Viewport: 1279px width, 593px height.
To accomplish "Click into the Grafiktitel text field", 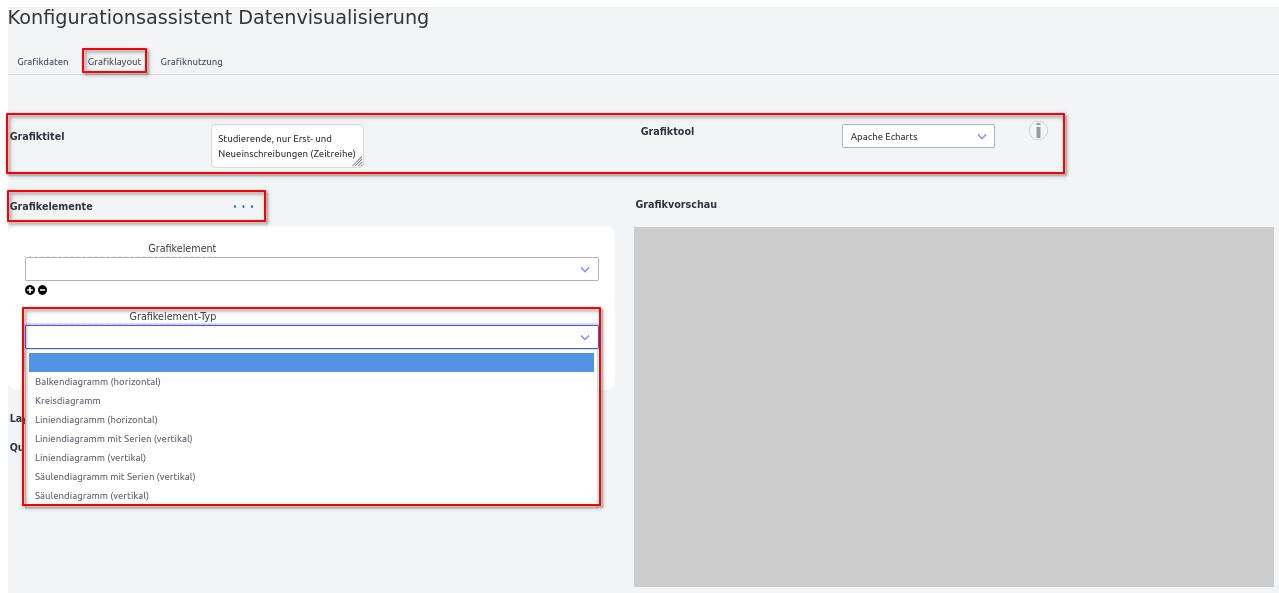I will pyautogui.click(x=286, y=146).
